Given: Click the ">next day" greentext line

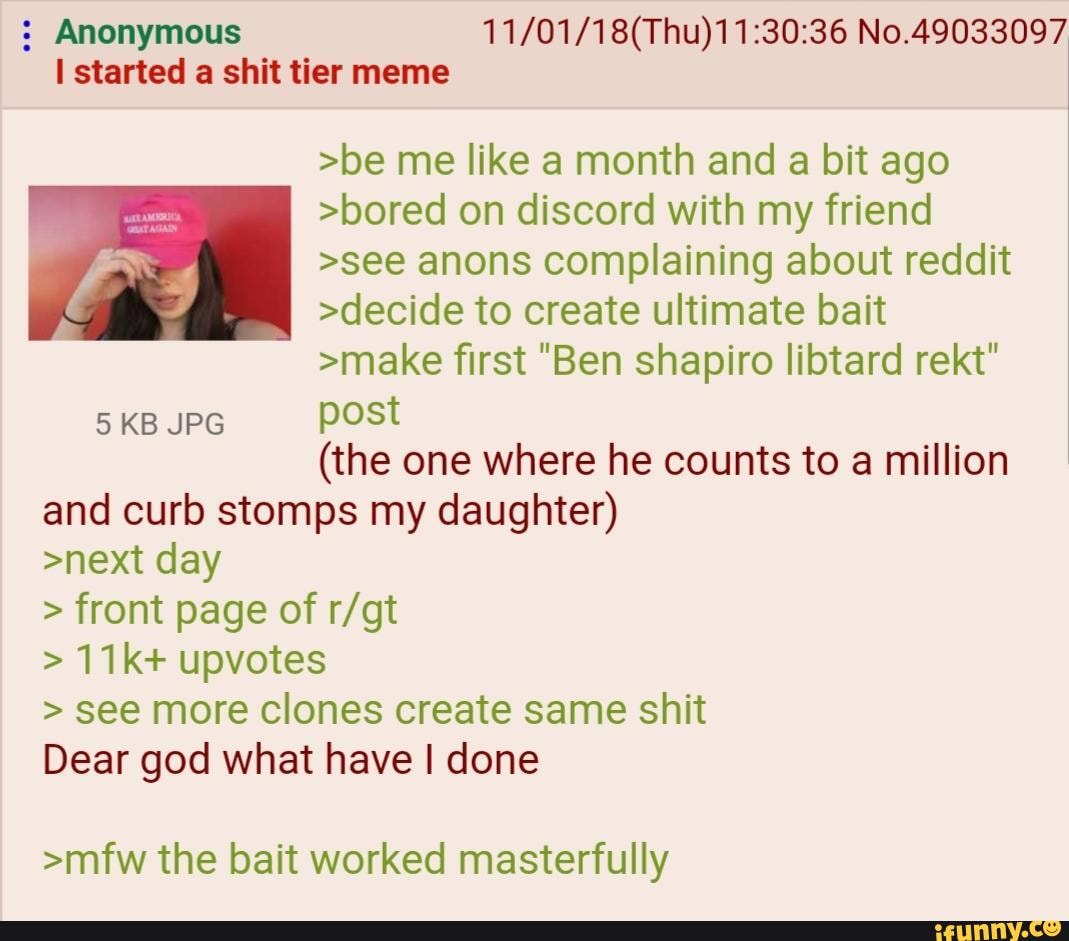Looking at the screenshot, I should tap(132, 561).
